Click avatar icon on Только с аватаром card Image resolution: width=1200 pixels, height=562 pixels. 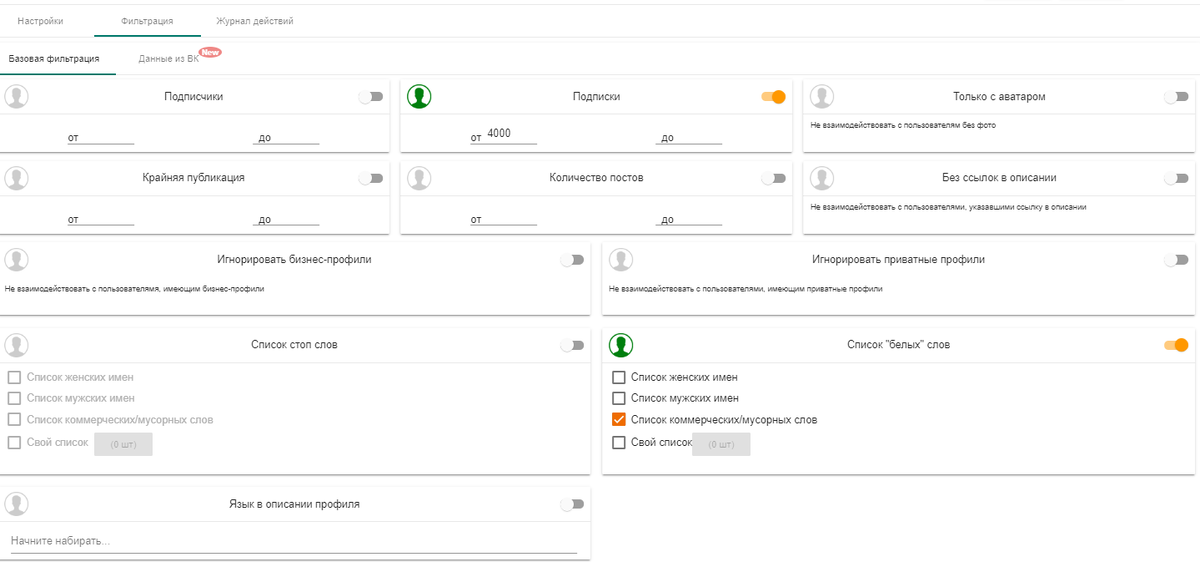click(821, 96)
